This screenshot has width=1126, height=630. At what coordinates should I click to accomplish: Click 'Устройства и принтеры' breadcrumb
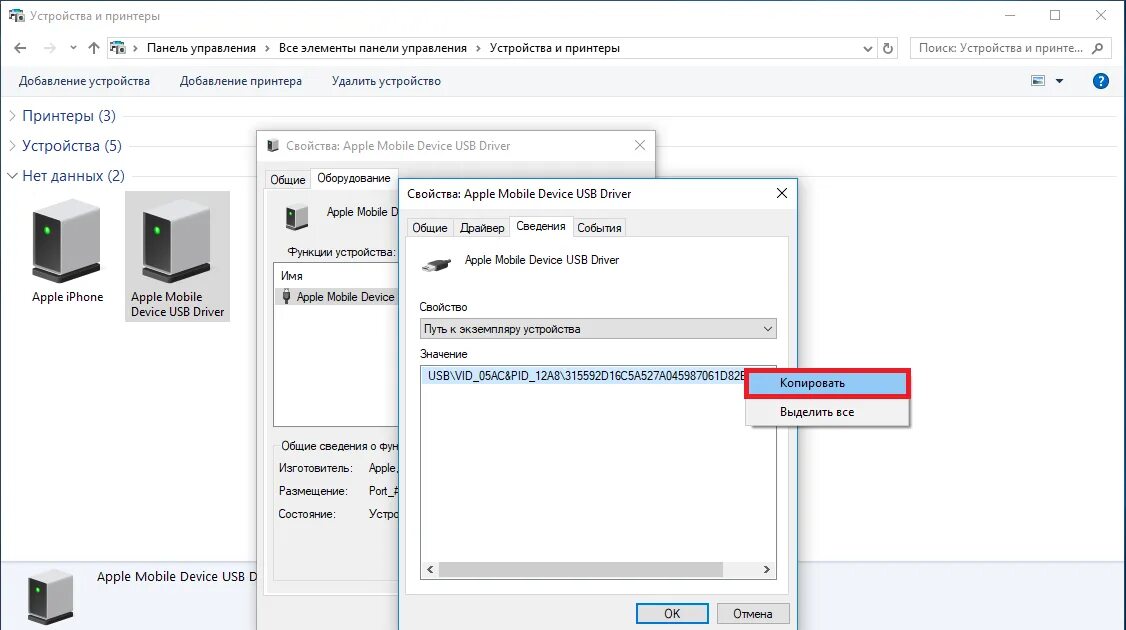[x=554, y=48]
